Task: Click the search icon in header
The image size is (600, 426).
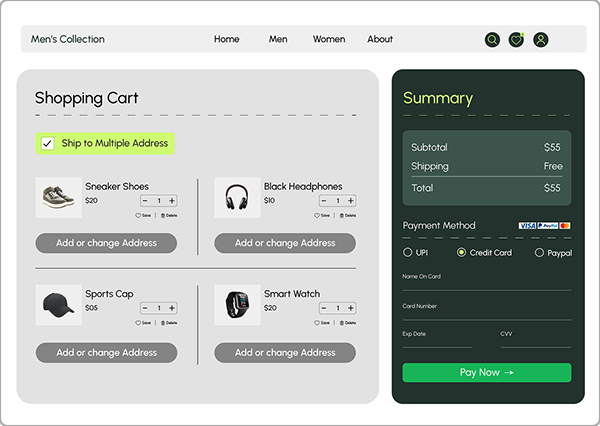Action: pos(492,40)
